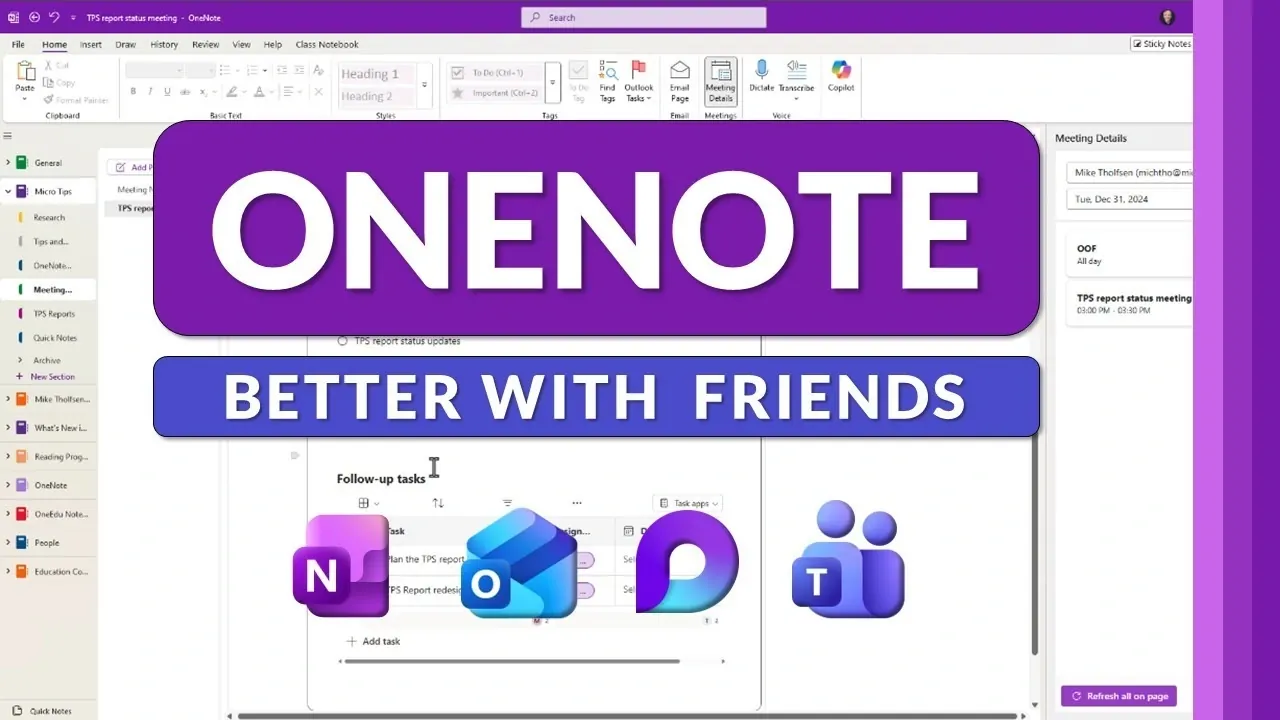Collapse the Micro Tips notebook
The image size is (1280, 720).
[9, 191]
